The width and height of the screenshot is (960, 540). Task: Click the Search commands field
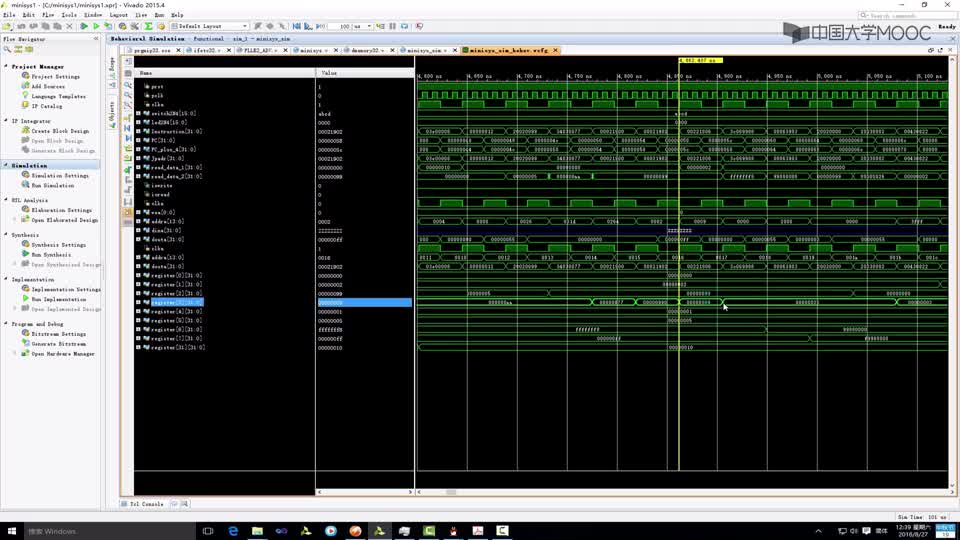point(904,15)
